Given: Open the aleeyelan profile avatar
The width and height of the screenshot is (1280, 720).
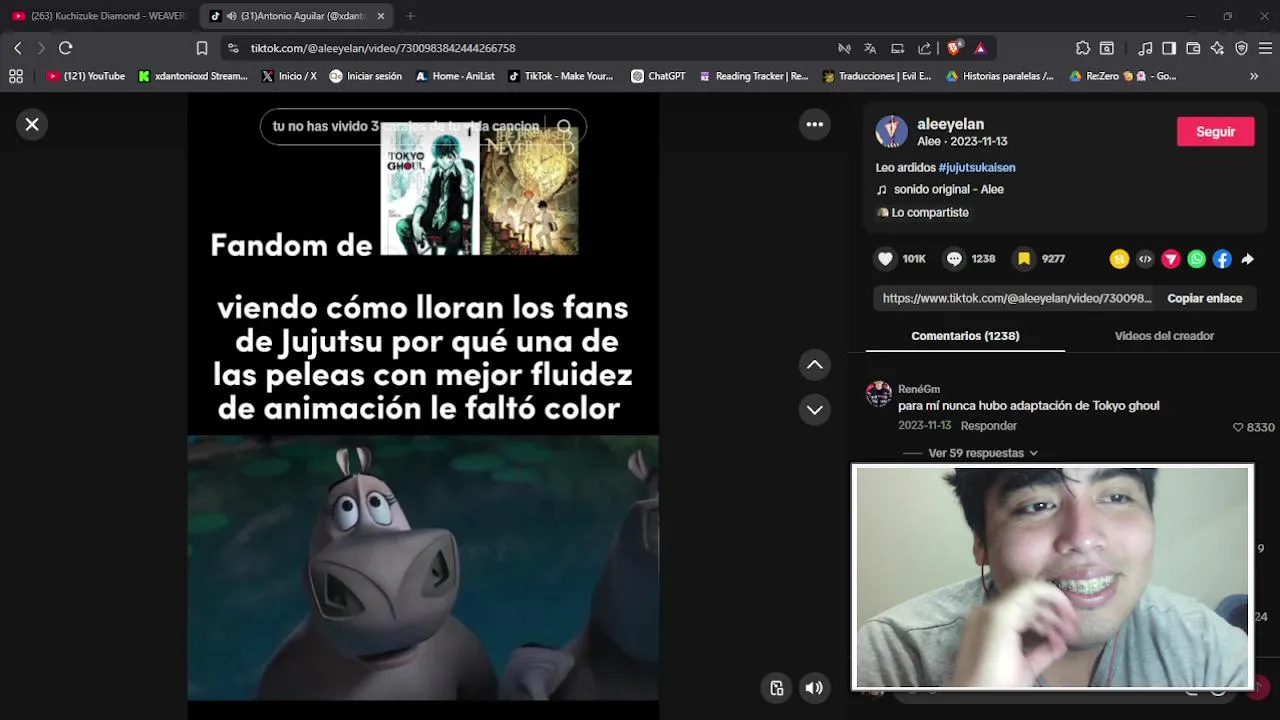Looking at the screenshot, I should pyautogui.click(x=891, y=131).
